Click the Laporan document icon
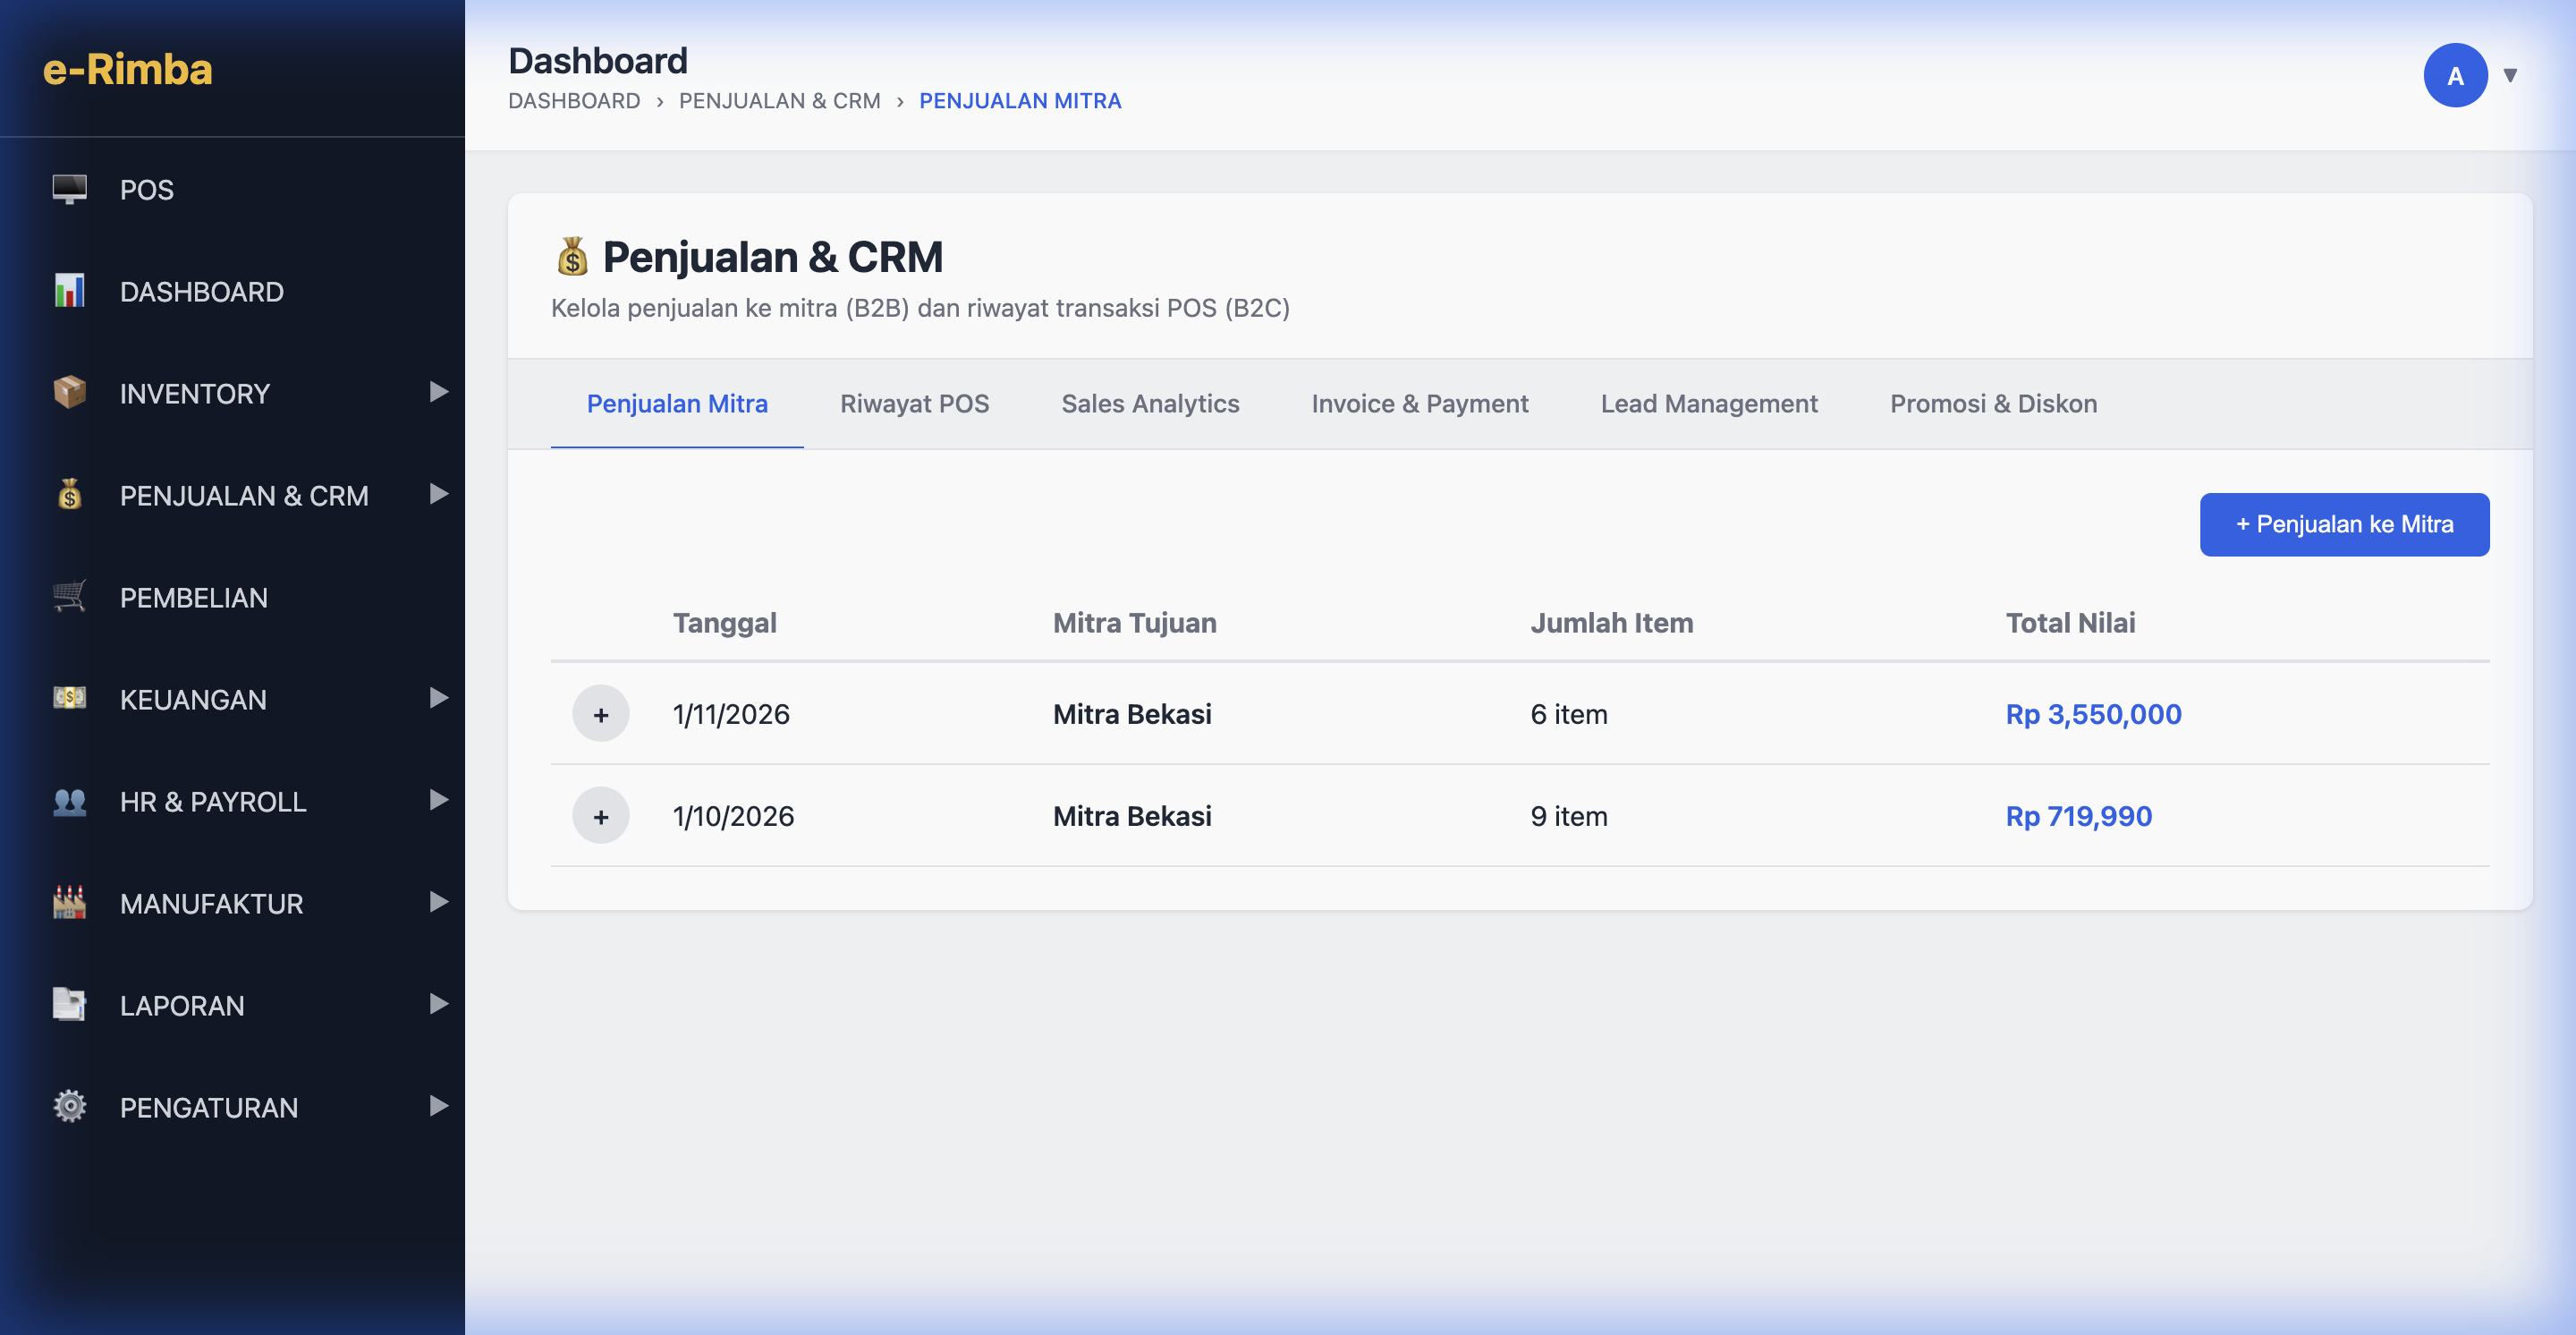2576x1335 pixels. 69,1004
